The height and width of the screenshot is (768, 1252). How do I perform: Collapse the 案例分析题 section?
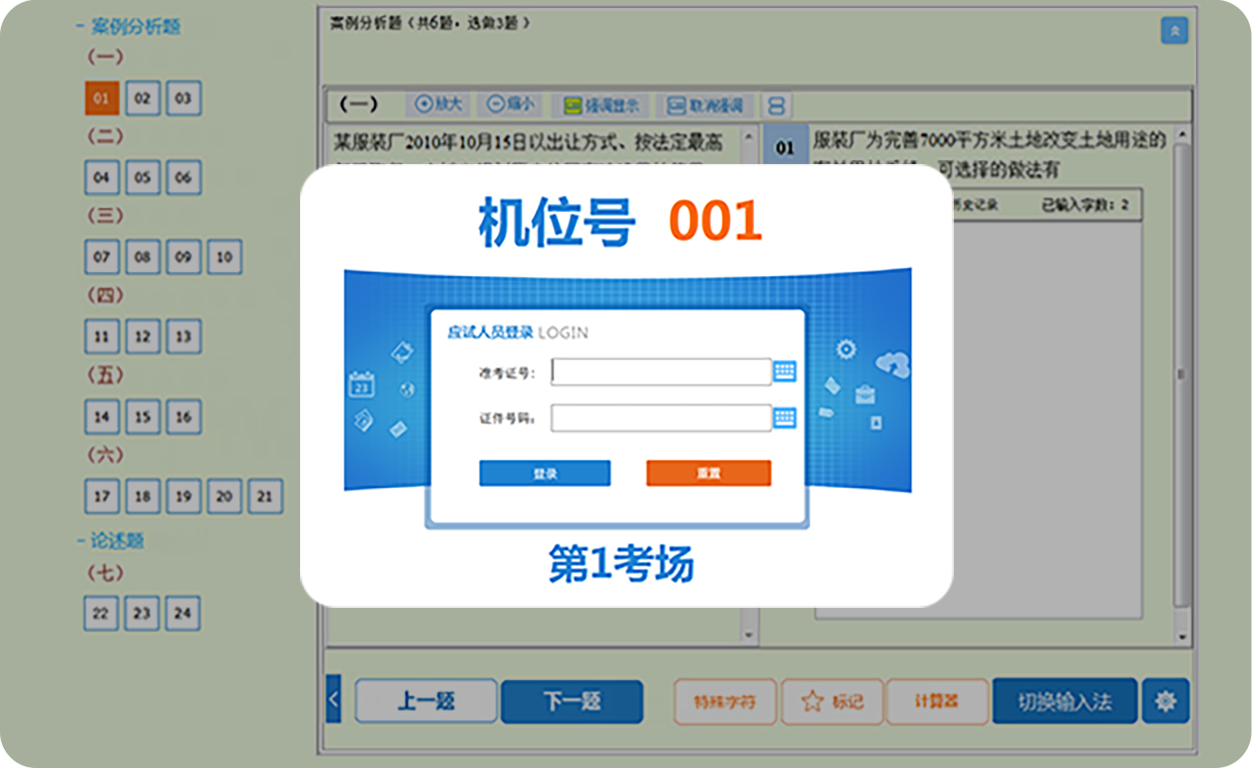pos(81,28)
